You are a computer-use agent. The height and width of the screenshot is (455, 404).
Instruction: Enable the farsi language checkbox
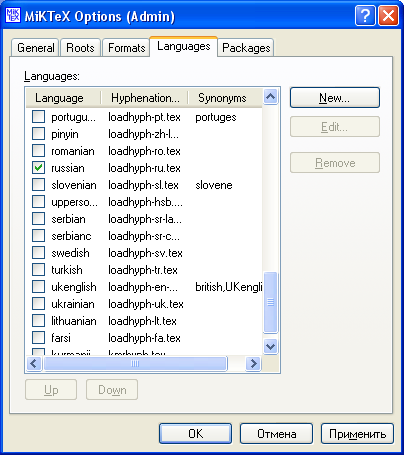click(38, 338)
